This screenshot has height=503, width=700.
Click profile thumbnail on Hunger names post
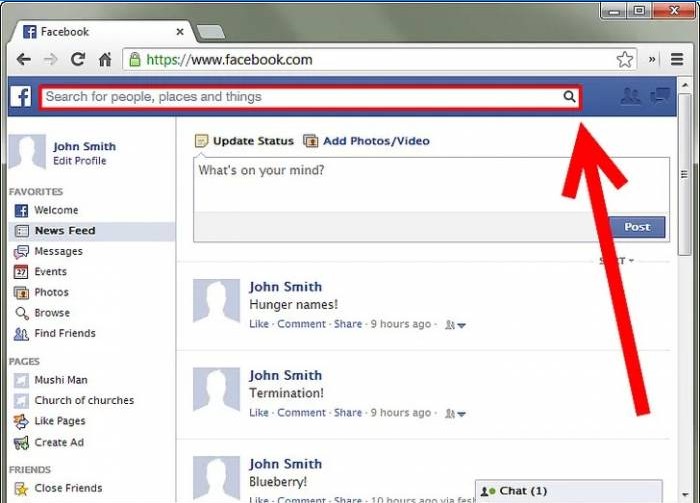(217, 301)
